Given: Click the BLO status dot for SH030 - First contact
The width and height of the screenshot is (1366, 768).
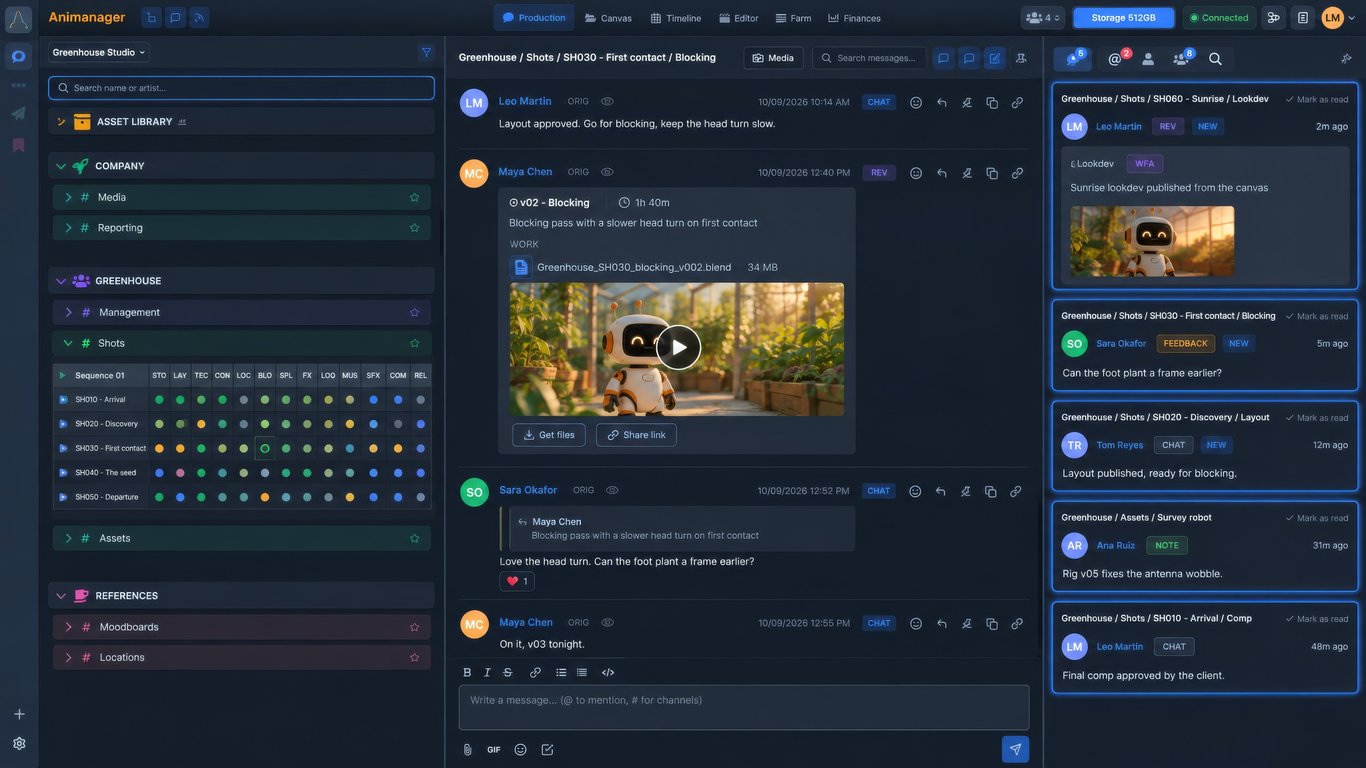Looking at the screenshot, I should tap(265, 448).
